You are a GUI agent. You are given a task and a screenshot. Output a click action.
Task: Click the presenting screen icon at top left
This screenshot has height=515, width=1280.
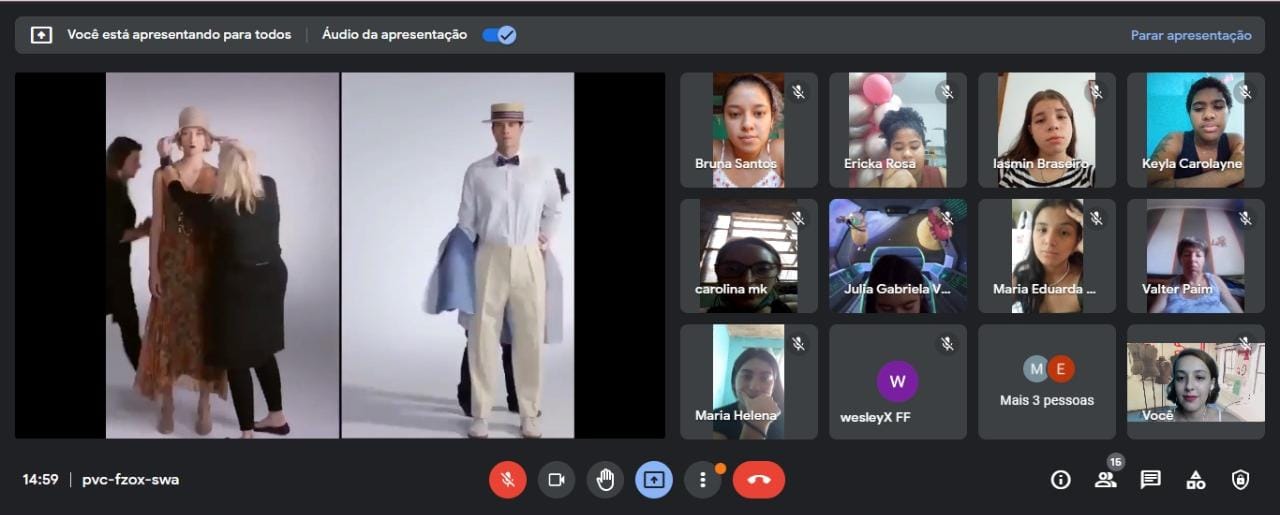(x=41, y=35)
